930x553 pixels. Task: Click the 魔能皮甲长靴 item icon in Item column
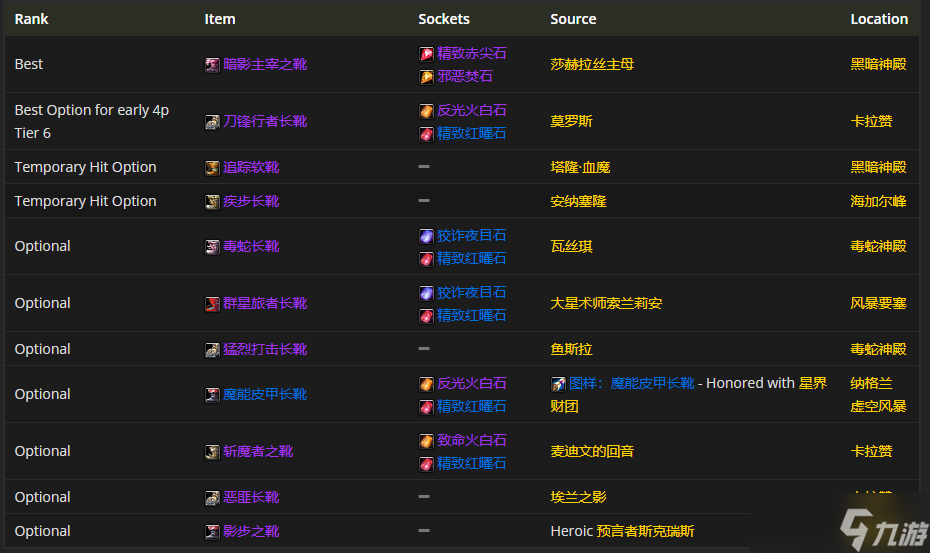pyautogui.click(x=212, y=395)
